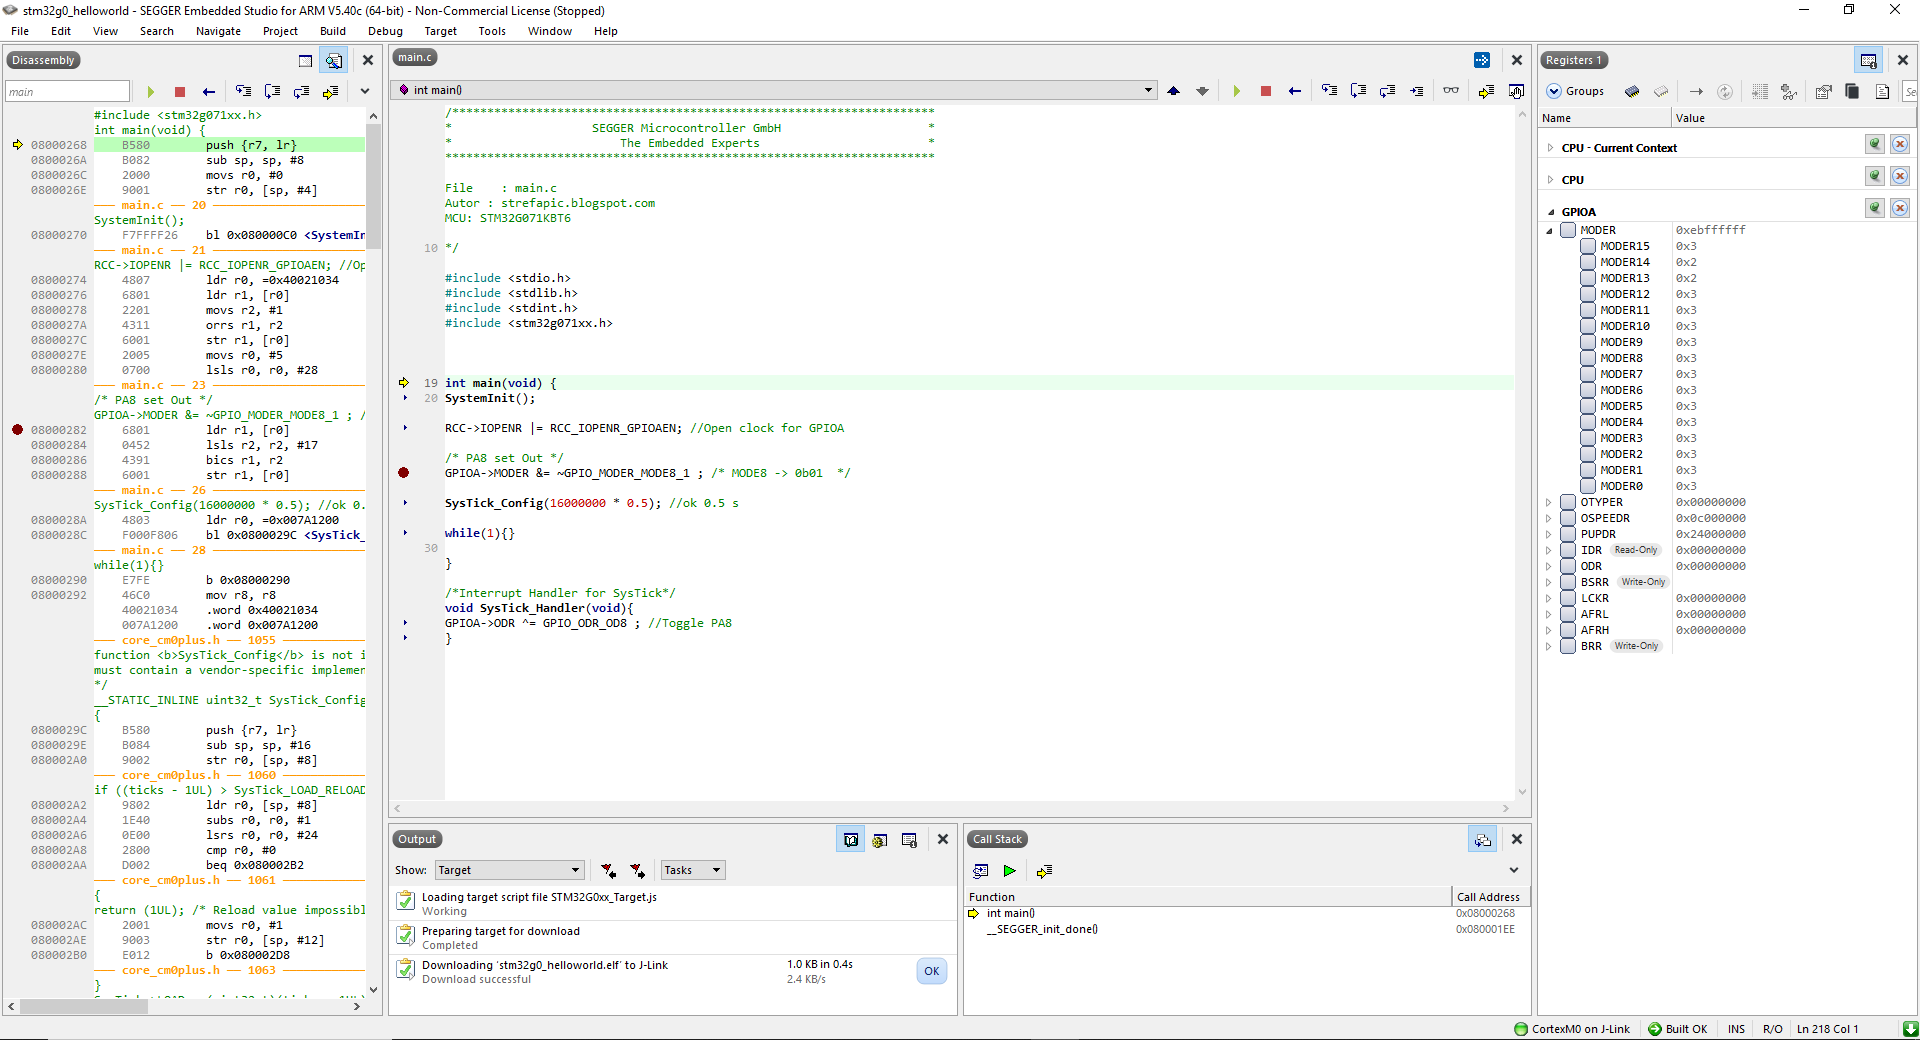Collapse the GPIOA register group
Viewport: 1920px width, 1040px height.
point(1551,212)
